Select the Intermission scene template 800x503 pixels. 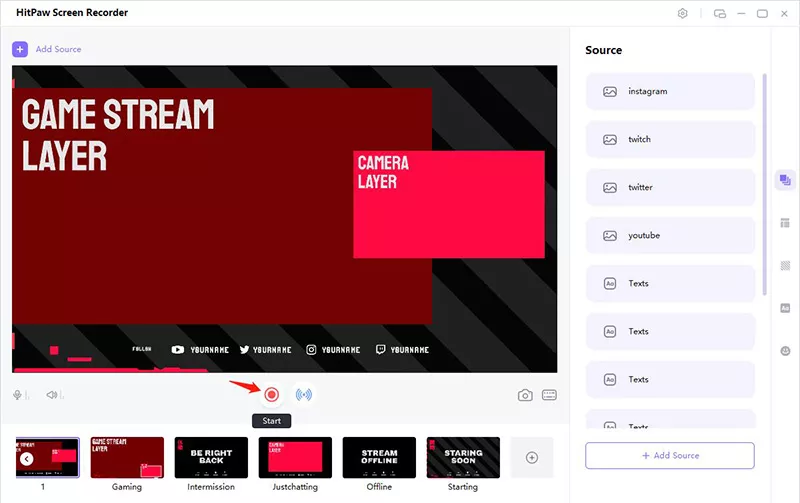pyautogui.click(x=211, y=457)
